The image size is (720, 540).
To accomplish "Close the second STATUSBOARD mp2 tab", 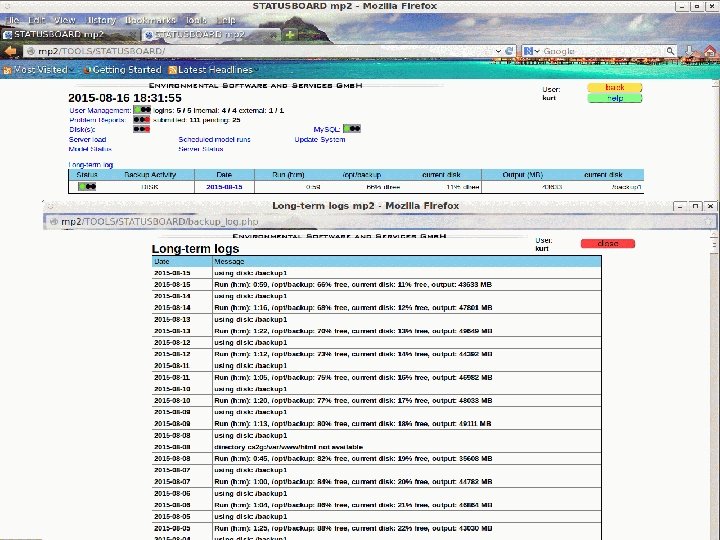I will [x=273, y=34].
